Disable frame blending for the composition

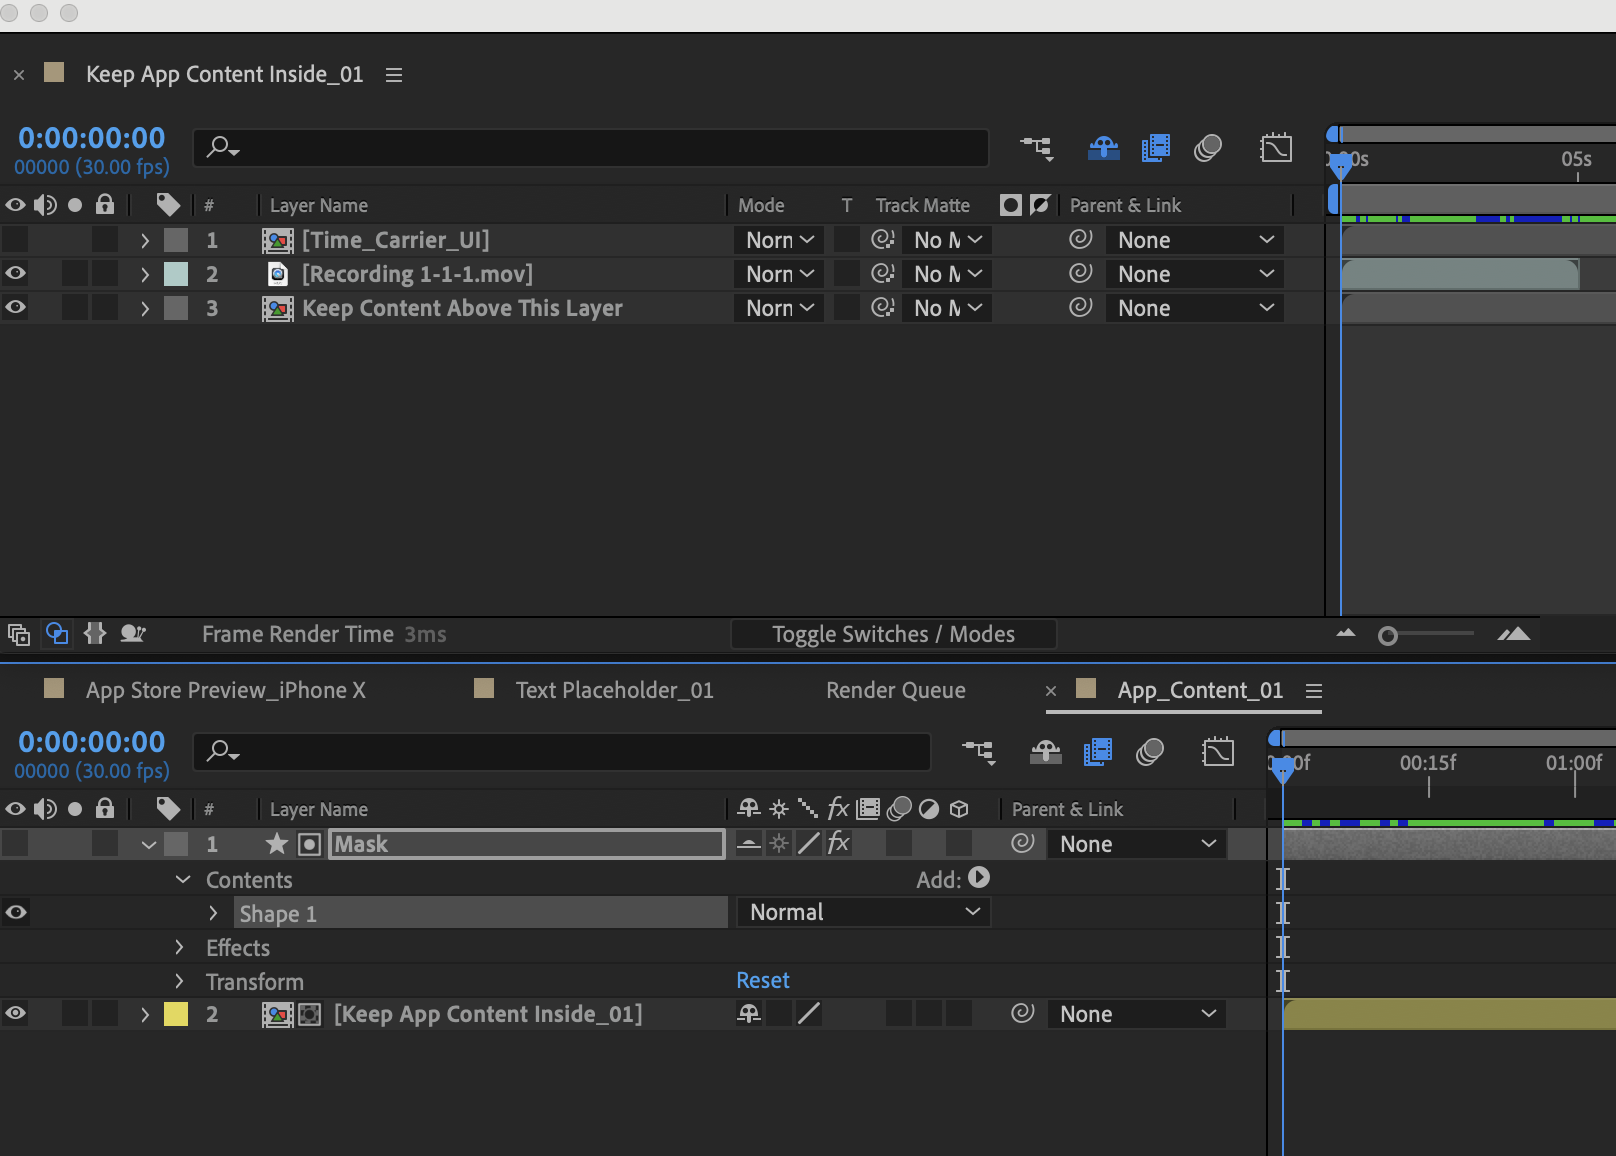tap(1155, 147)
